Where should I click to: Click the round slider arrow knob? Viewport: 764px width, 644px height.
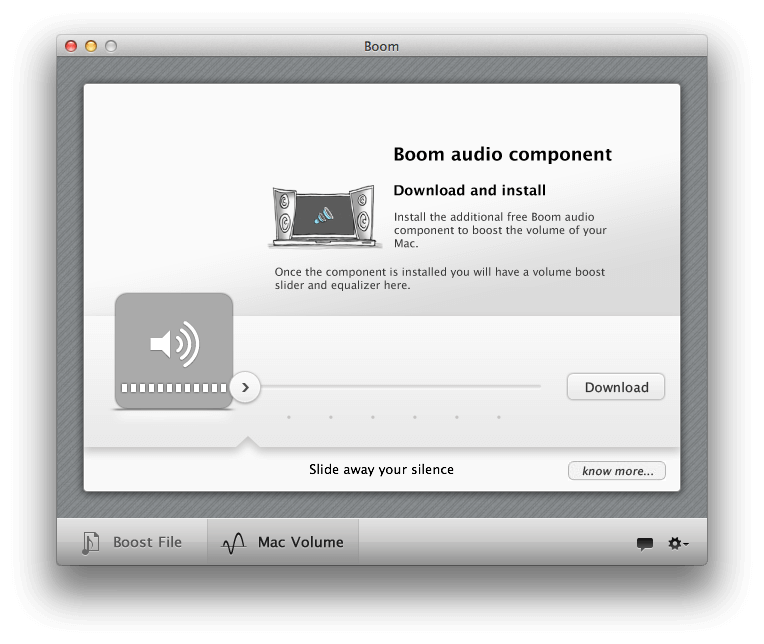point(245,387)
